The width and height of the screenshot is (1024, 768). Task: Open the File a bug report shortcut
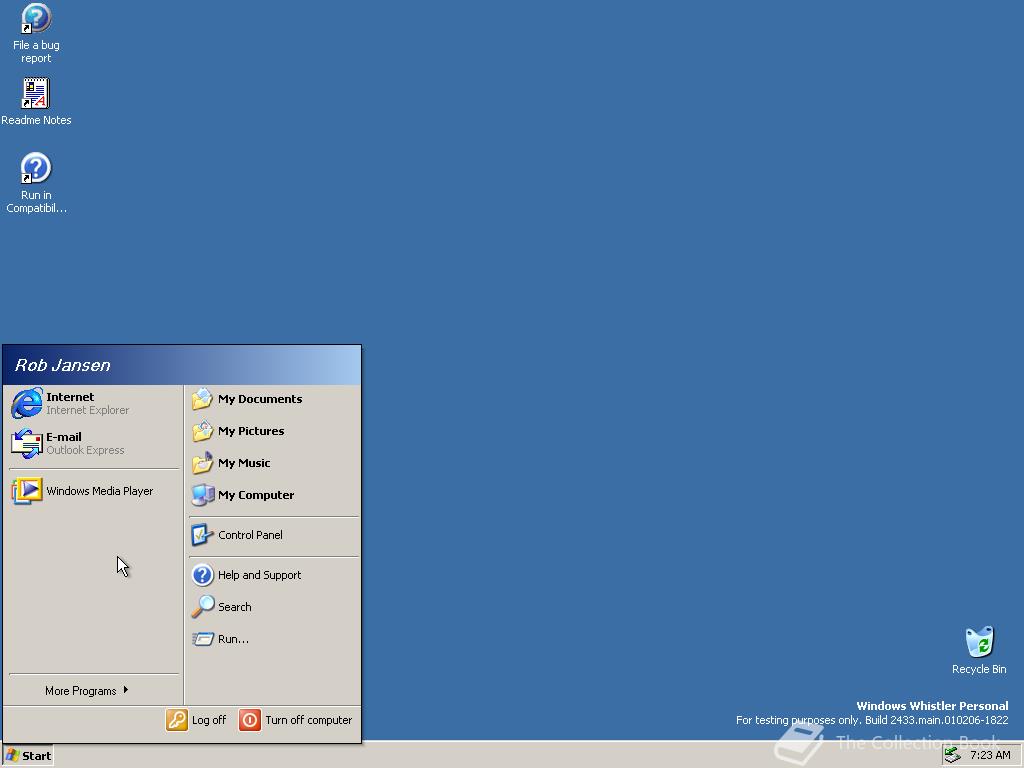pyautogui.click(x=36, y=33)
